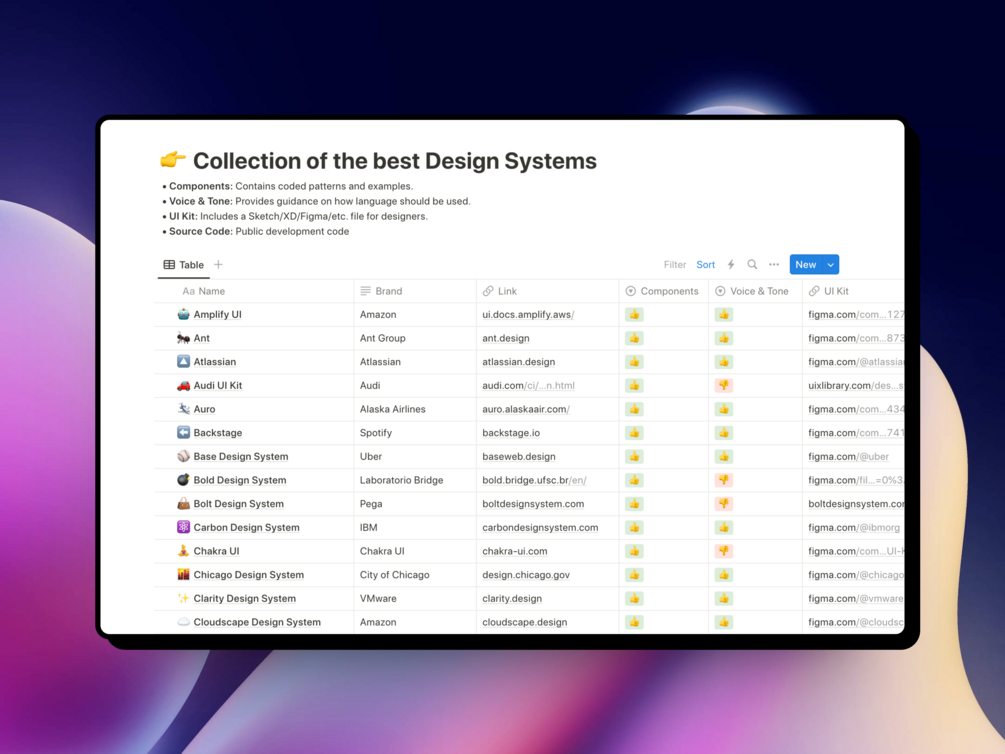This screenshot has width=1005, height=754.
Task: Expand the New button dropdown arrow
Action: click(831, 264)
